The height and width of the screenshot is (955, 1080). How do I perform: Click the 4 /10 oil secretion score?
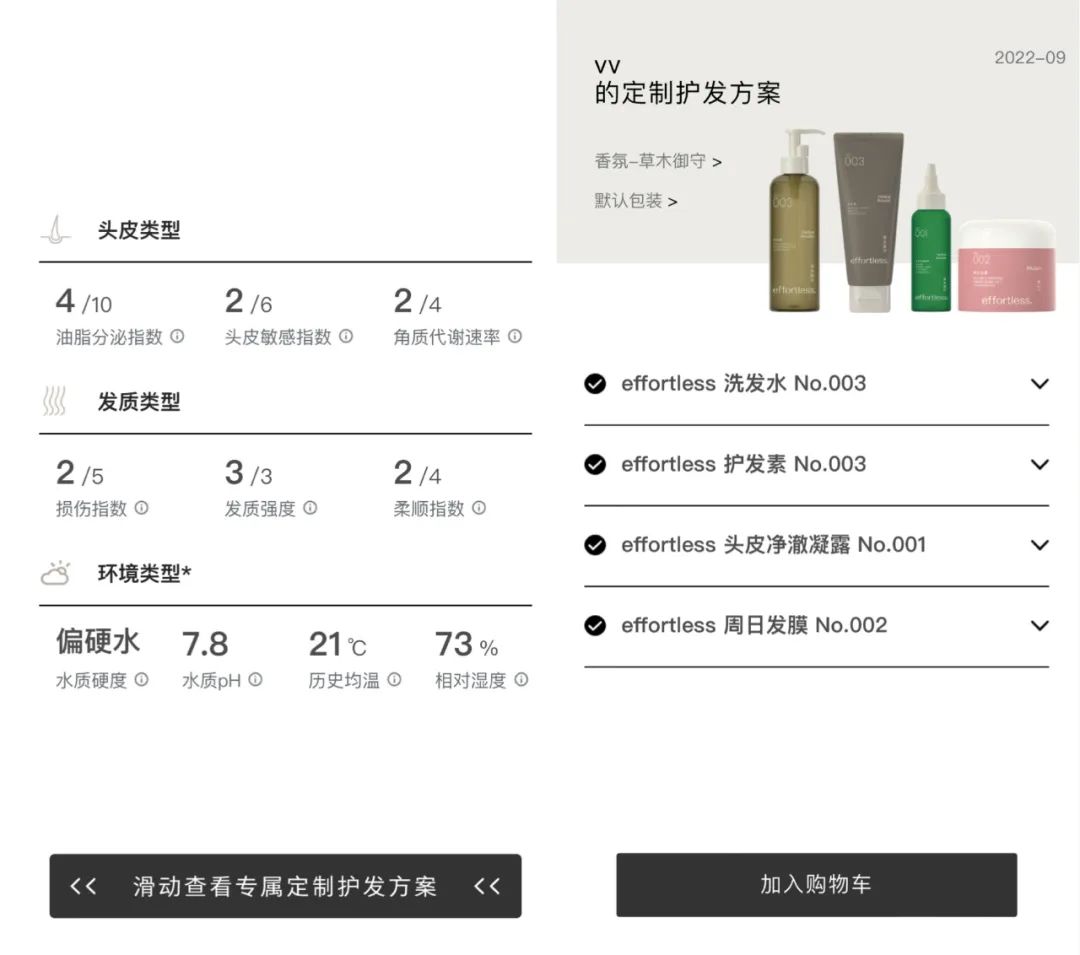point(83,301)
